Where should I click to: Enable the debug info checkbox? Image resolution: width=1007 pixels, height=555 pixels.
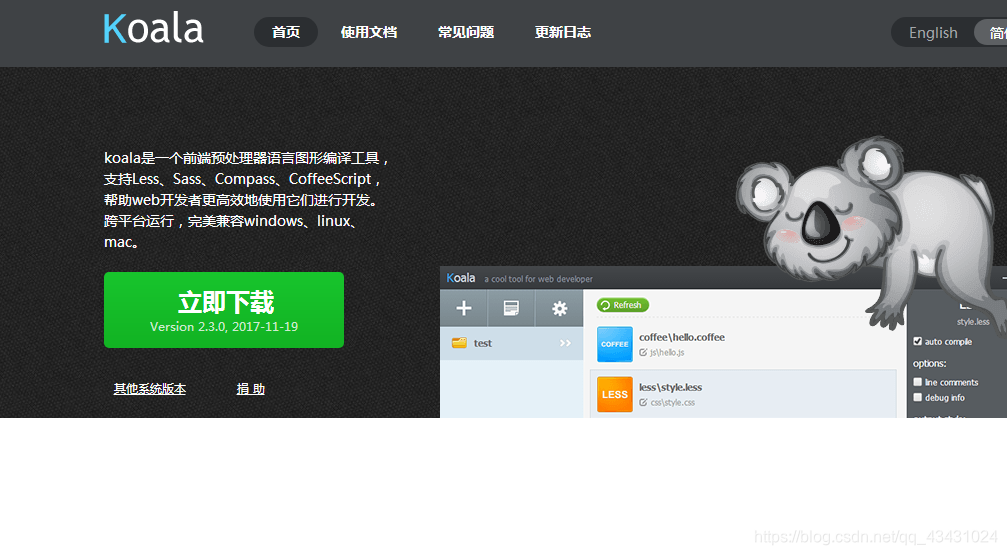pyautogui.click(x=918, y=398)
